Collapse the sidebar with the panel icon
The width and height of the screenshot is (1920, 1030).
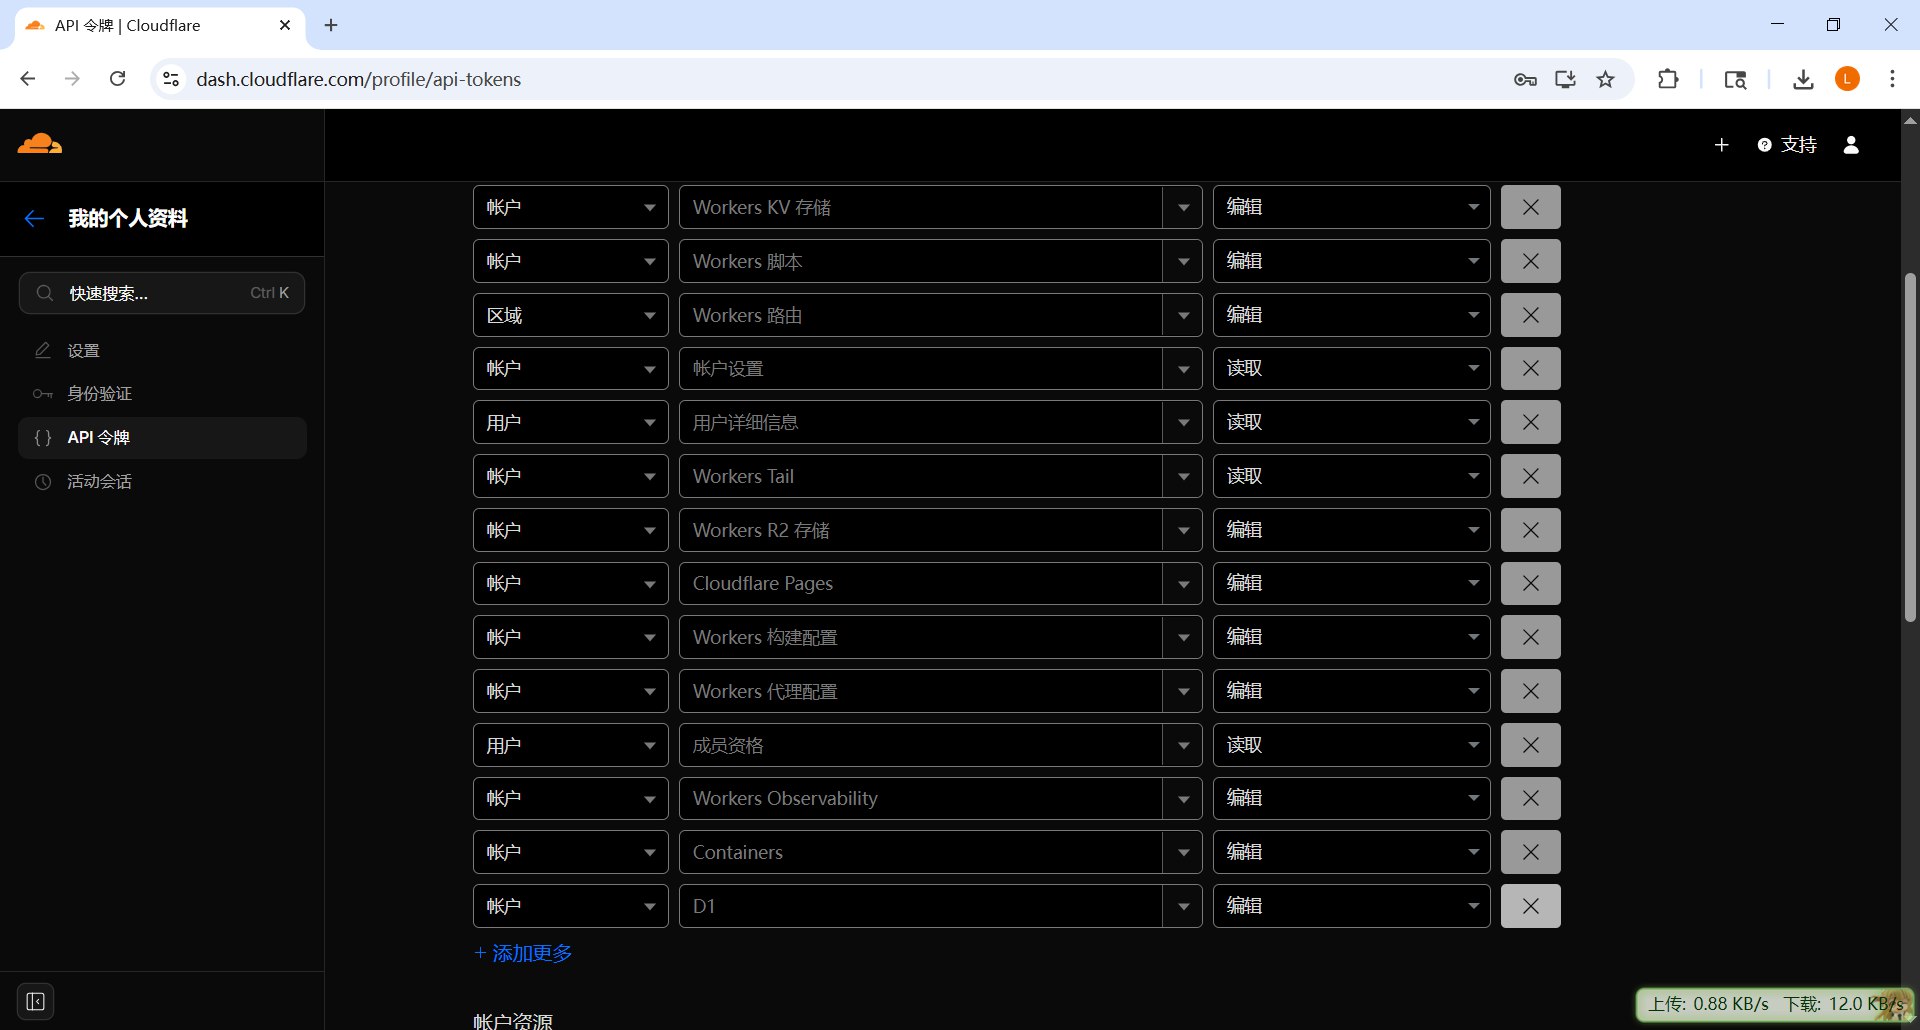pos(35,1002)
